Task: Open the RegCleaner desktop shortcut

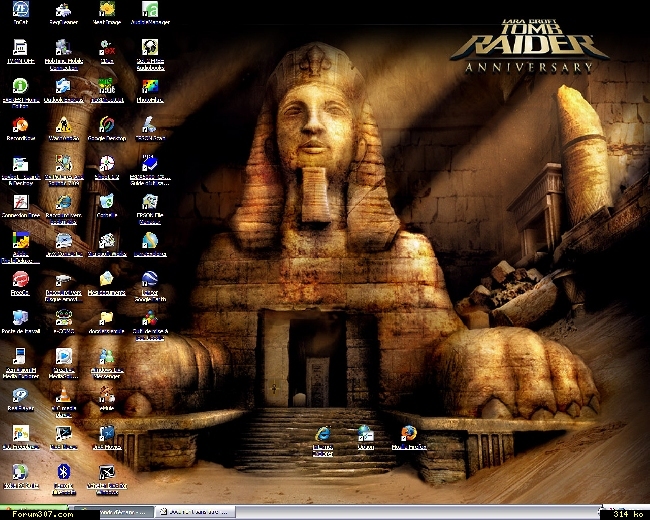Action: click(63, 14)
